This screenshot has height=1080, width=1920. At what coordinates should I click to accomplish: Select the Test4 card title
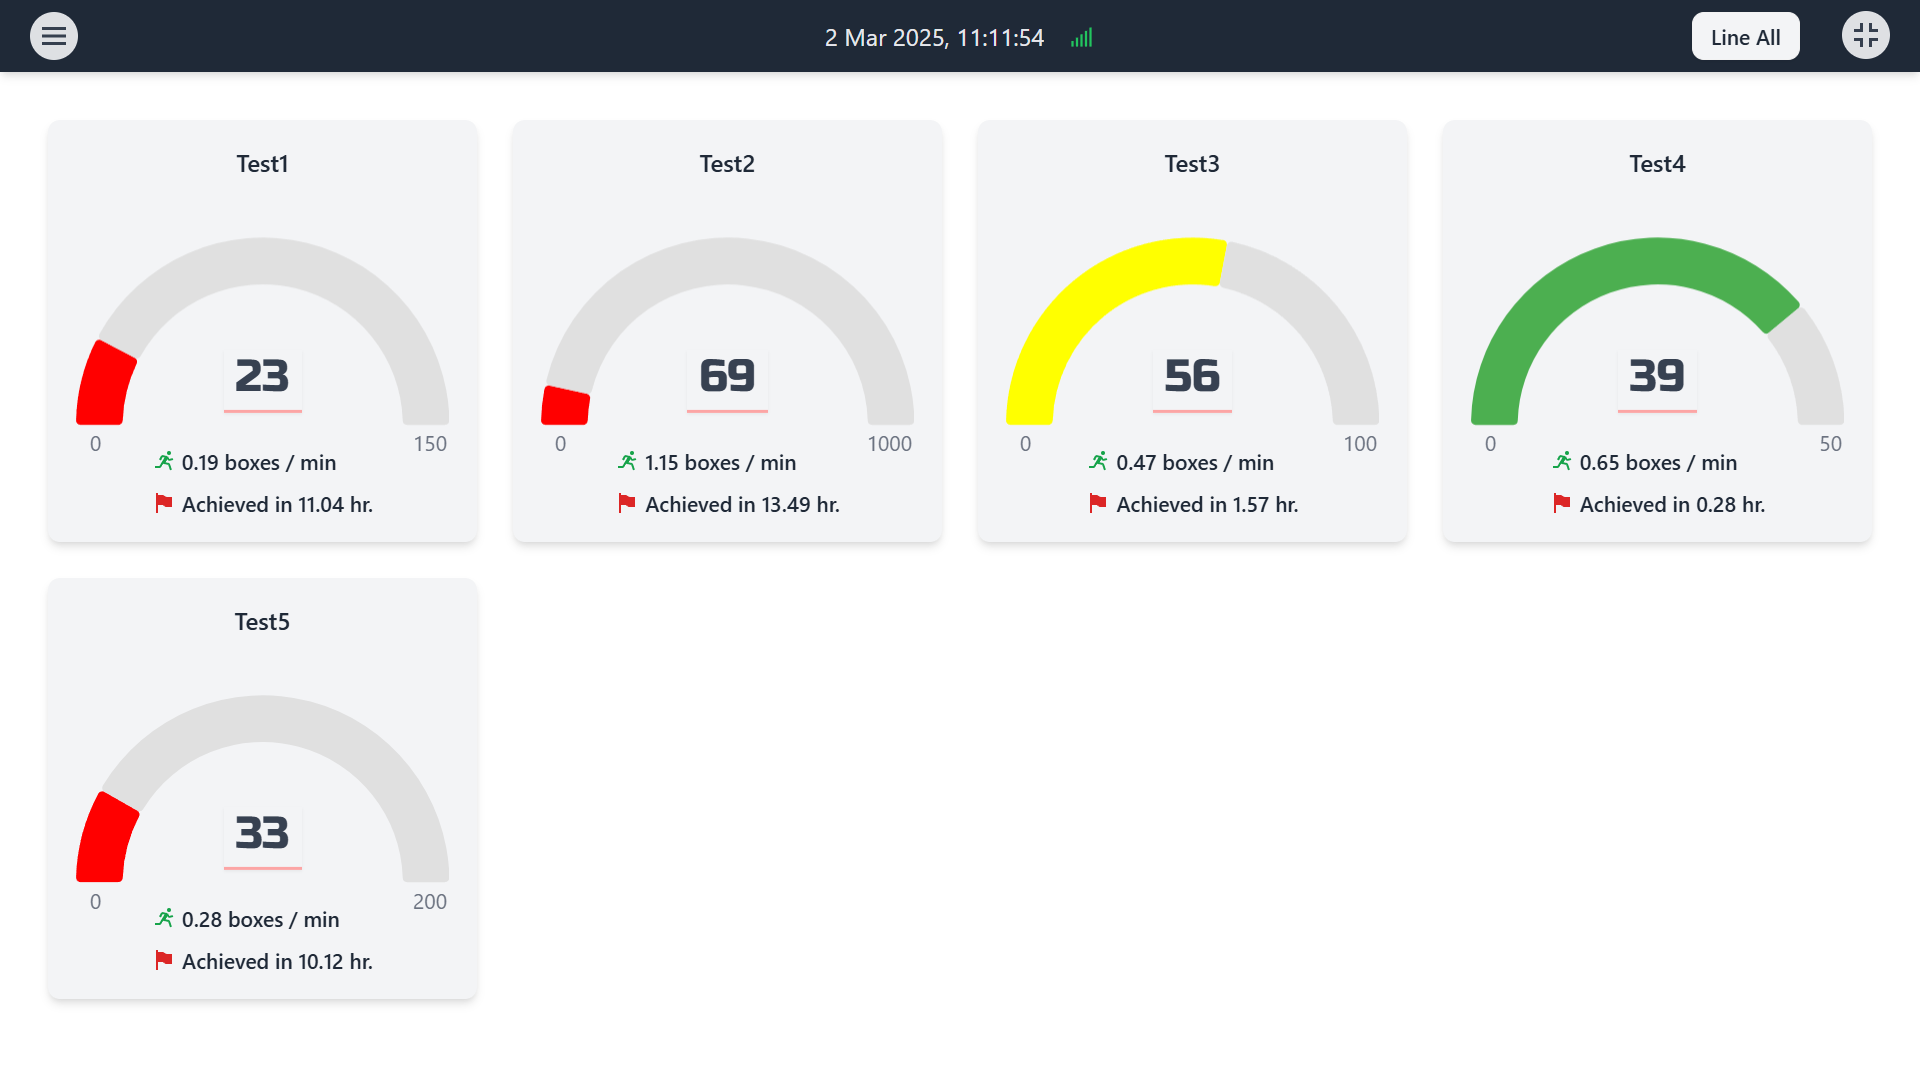(x=1657, y=164)
